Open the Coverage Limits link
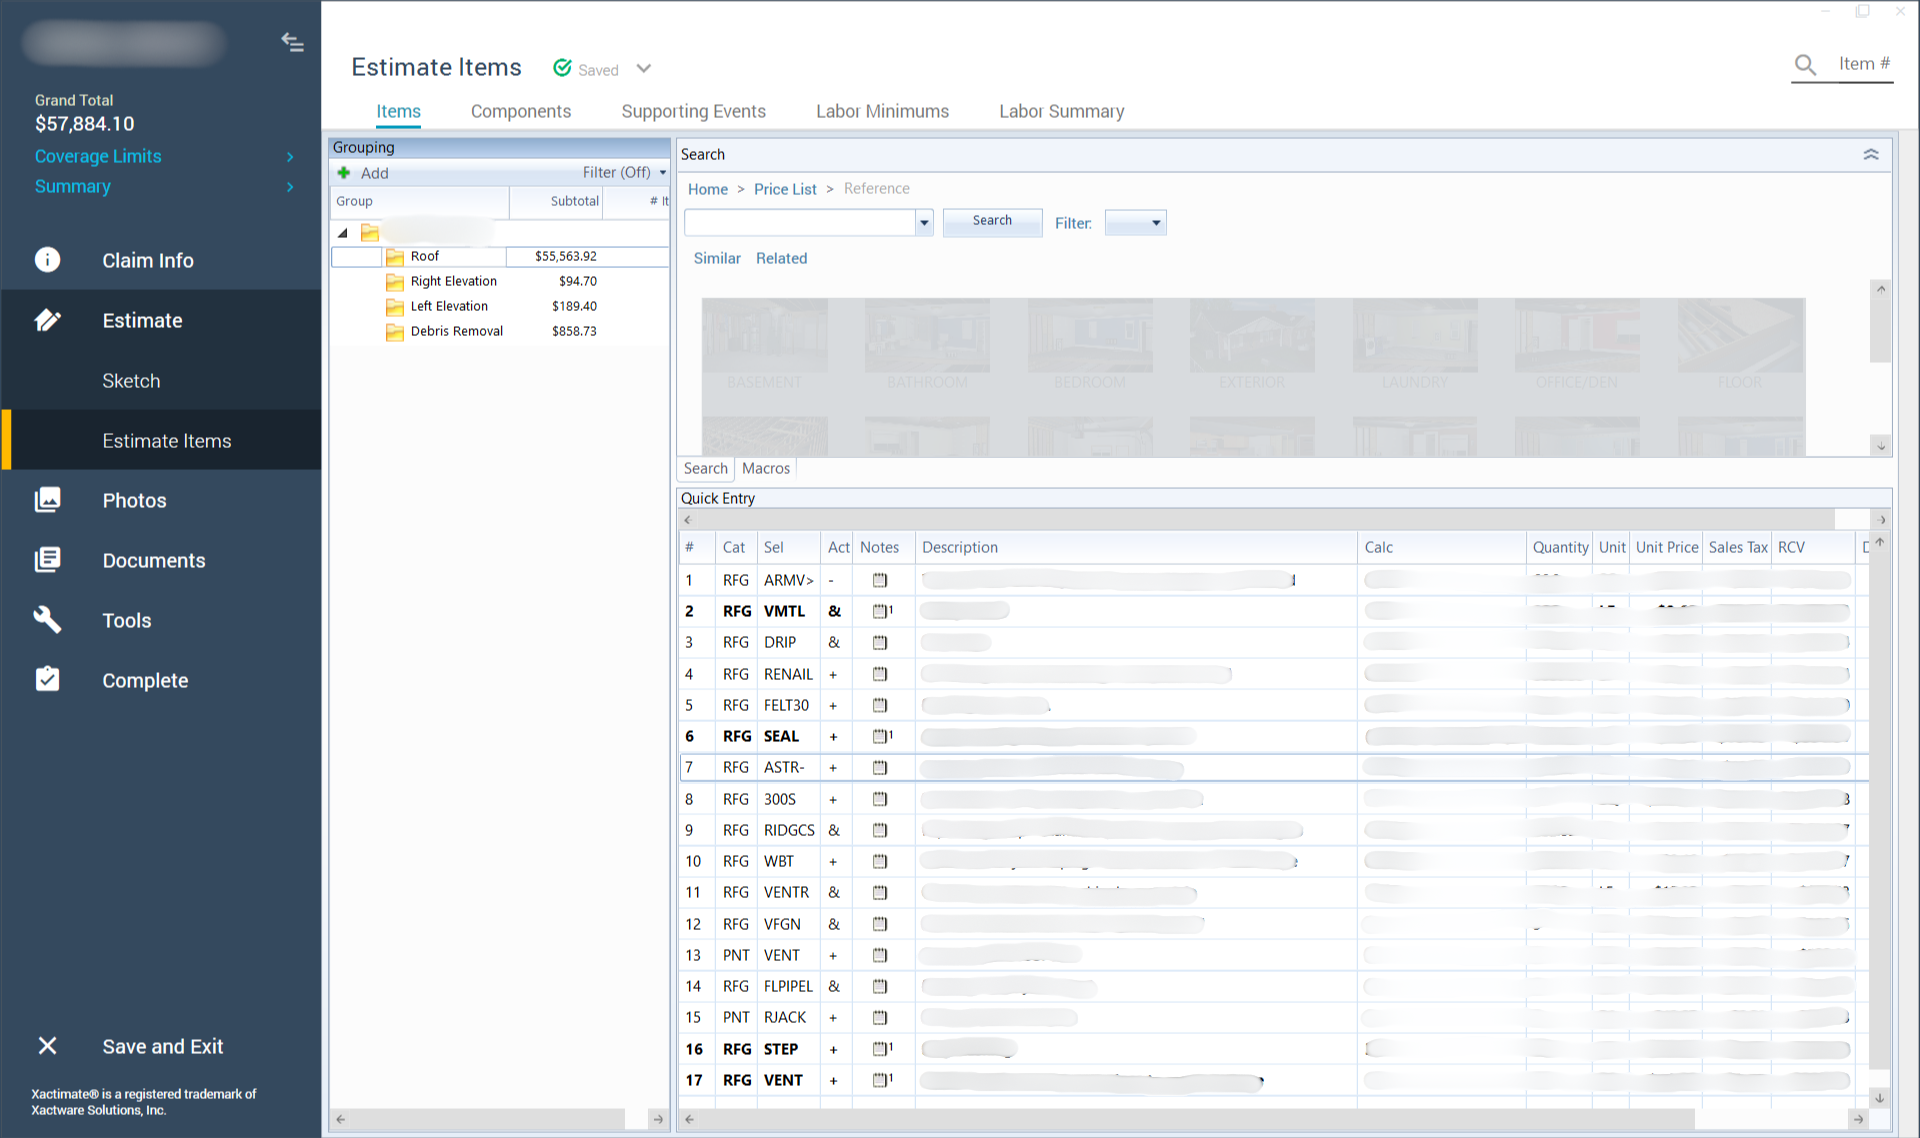The width and height of the screenshot is (1920, 1138). click(98, 156)
